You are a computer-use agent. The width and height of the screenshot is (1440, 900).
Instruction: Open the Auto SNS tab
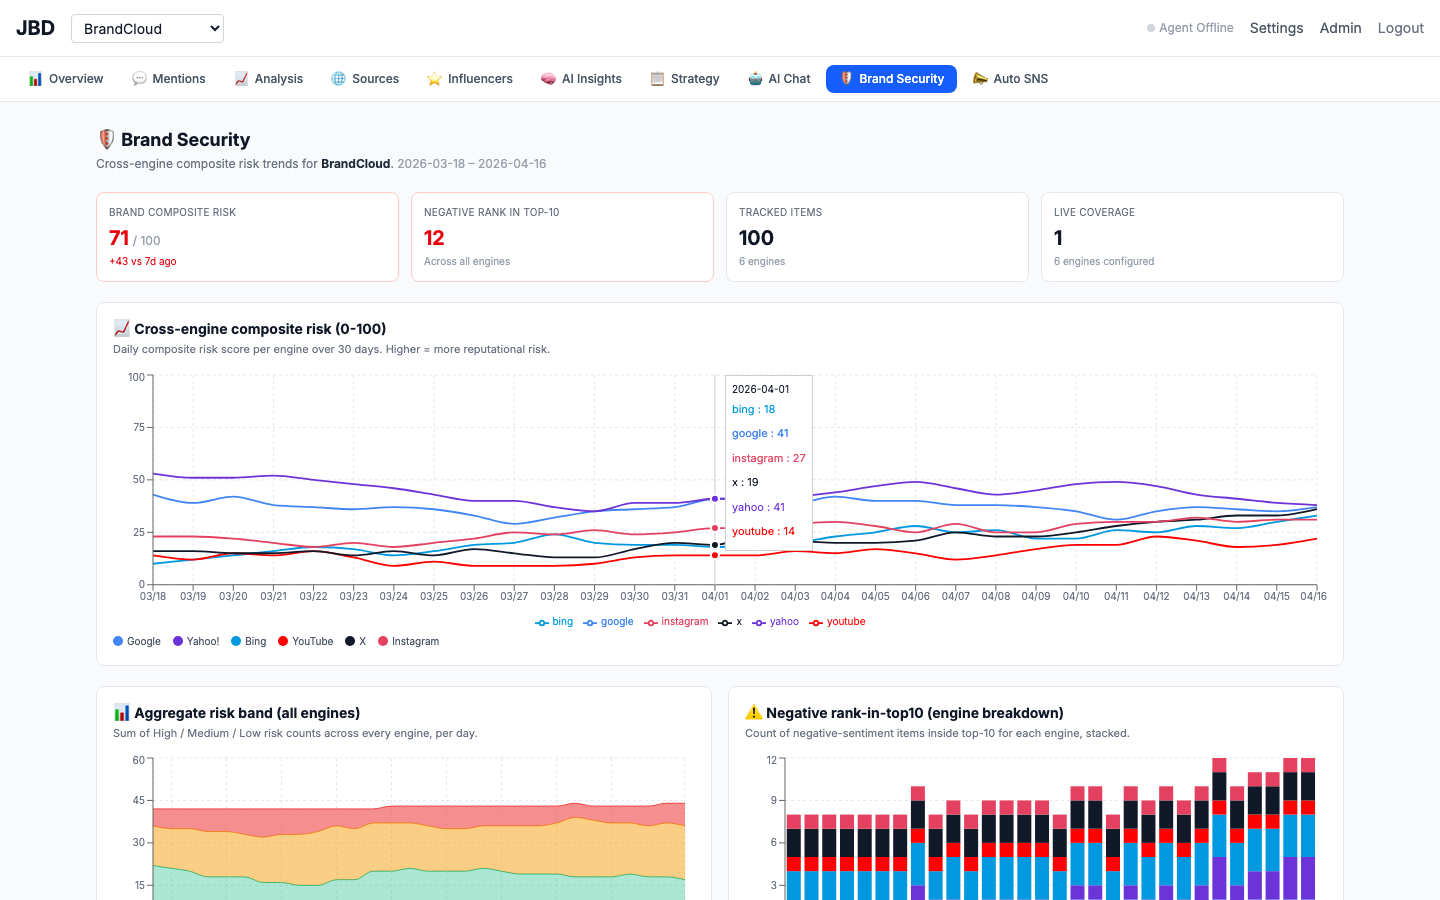click(1011, 79)
